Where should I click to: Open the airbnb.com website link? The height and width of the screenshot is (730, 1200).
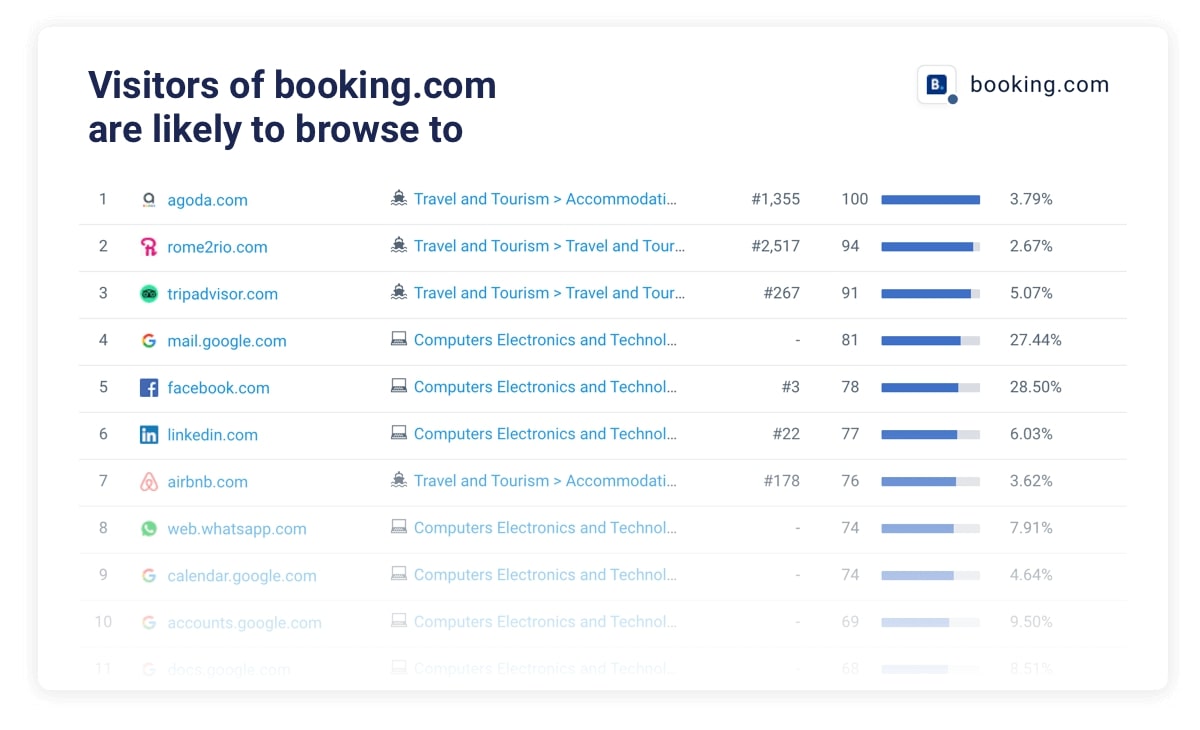208,481
